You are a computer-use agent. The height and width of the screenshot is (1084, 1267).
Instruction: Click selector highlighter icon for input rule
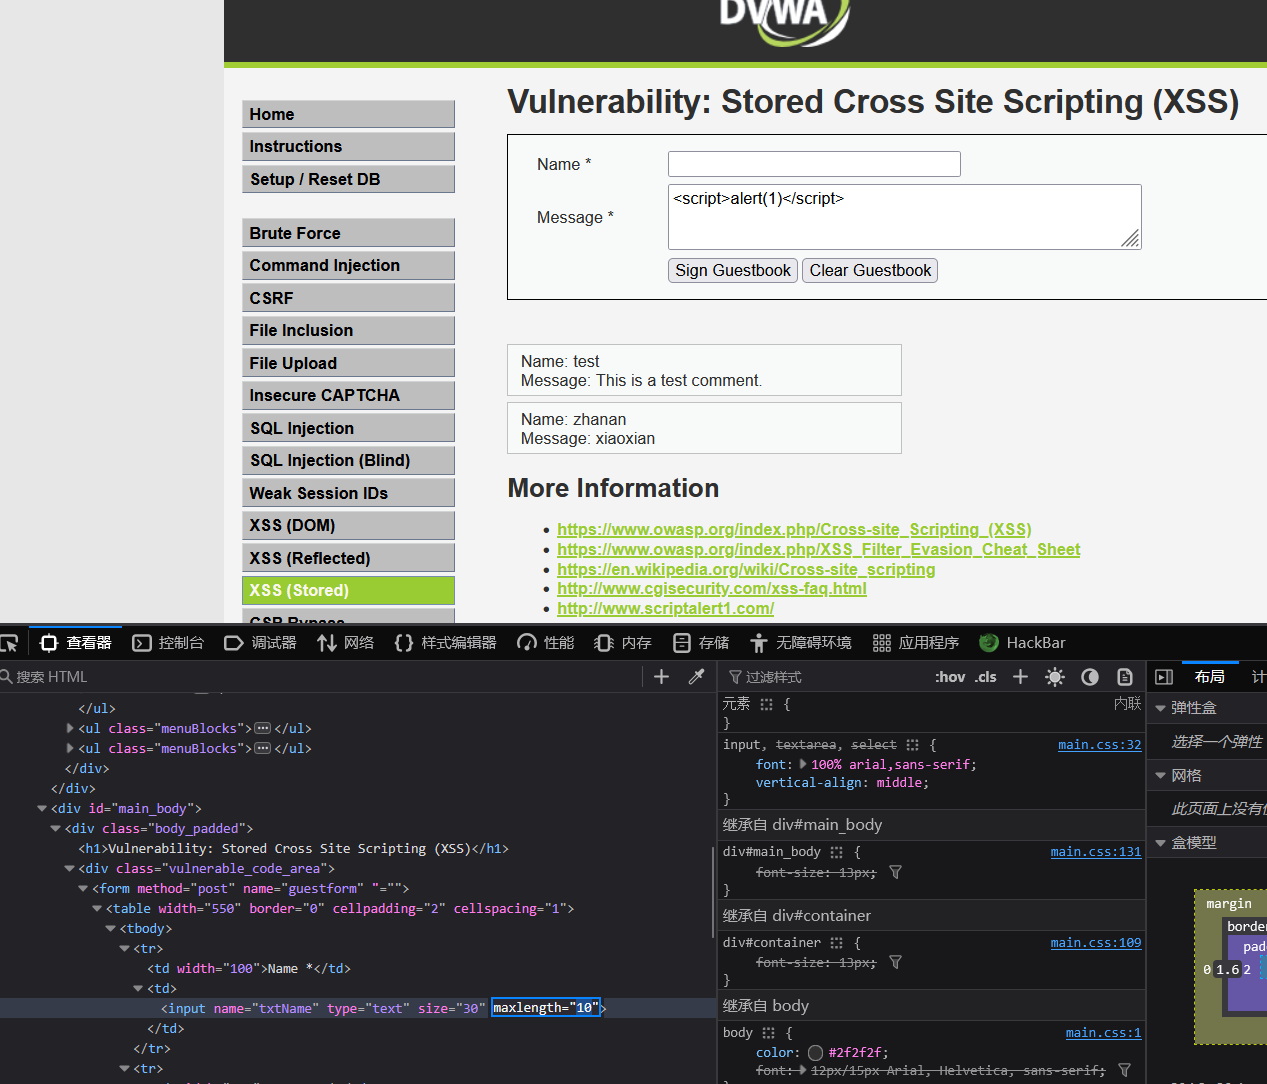point(912,745)
